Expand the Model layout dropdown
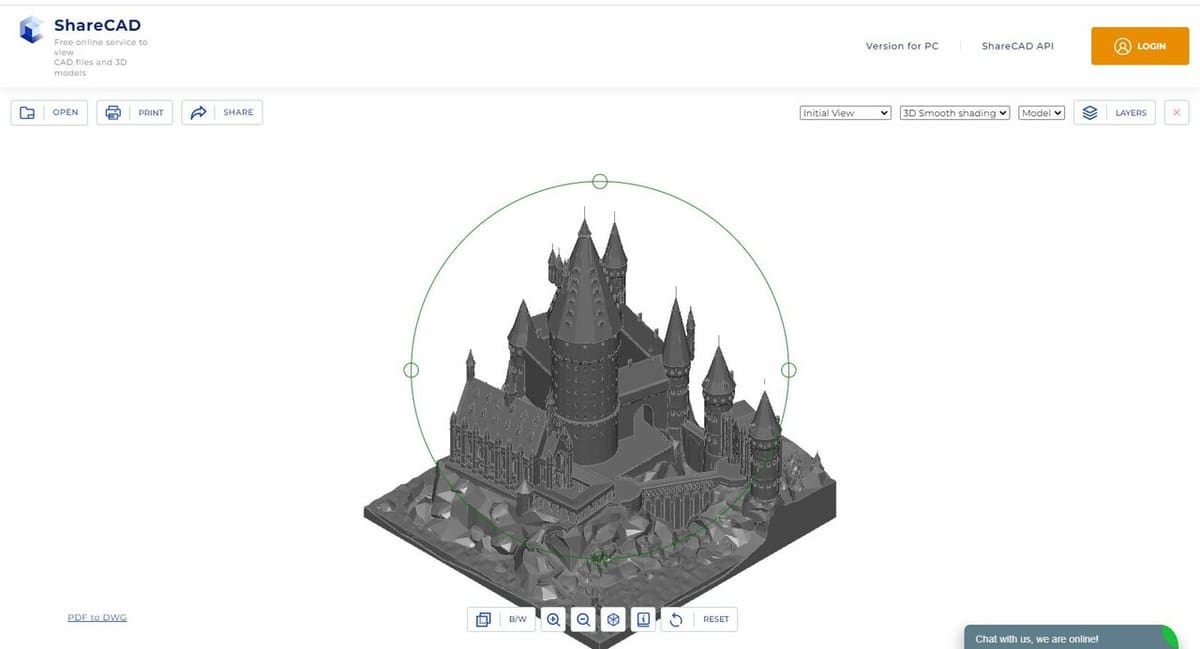Screen dimensions: 1200x649 coord(1041,113)
